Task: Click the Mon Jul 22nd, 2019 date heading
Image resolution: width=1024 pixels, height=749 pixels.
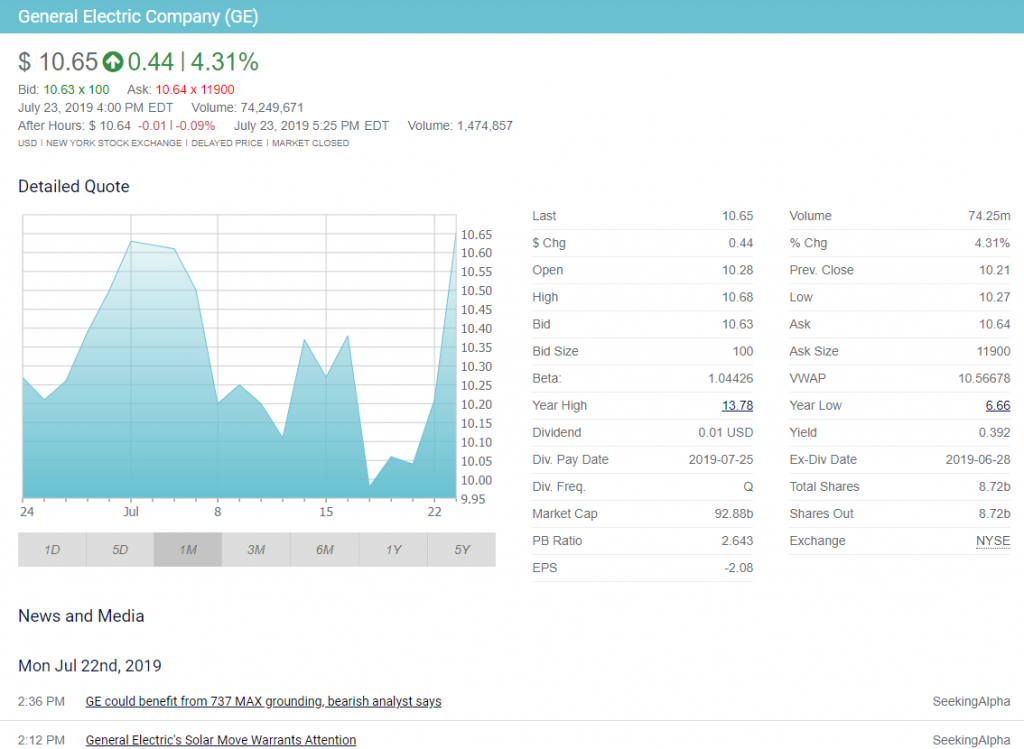Action: coord(89,665)
